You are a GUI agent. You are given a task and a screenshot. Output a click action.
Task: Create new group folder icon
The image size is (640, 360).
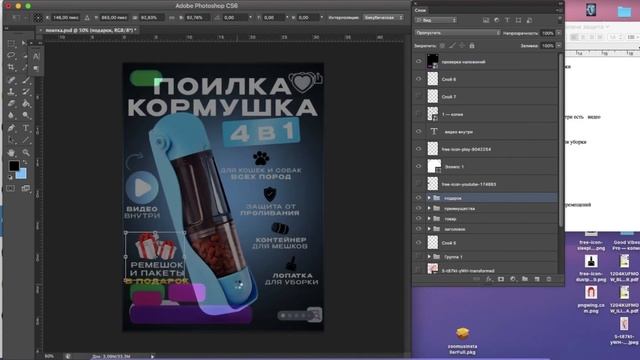click(x=525, y=279)
